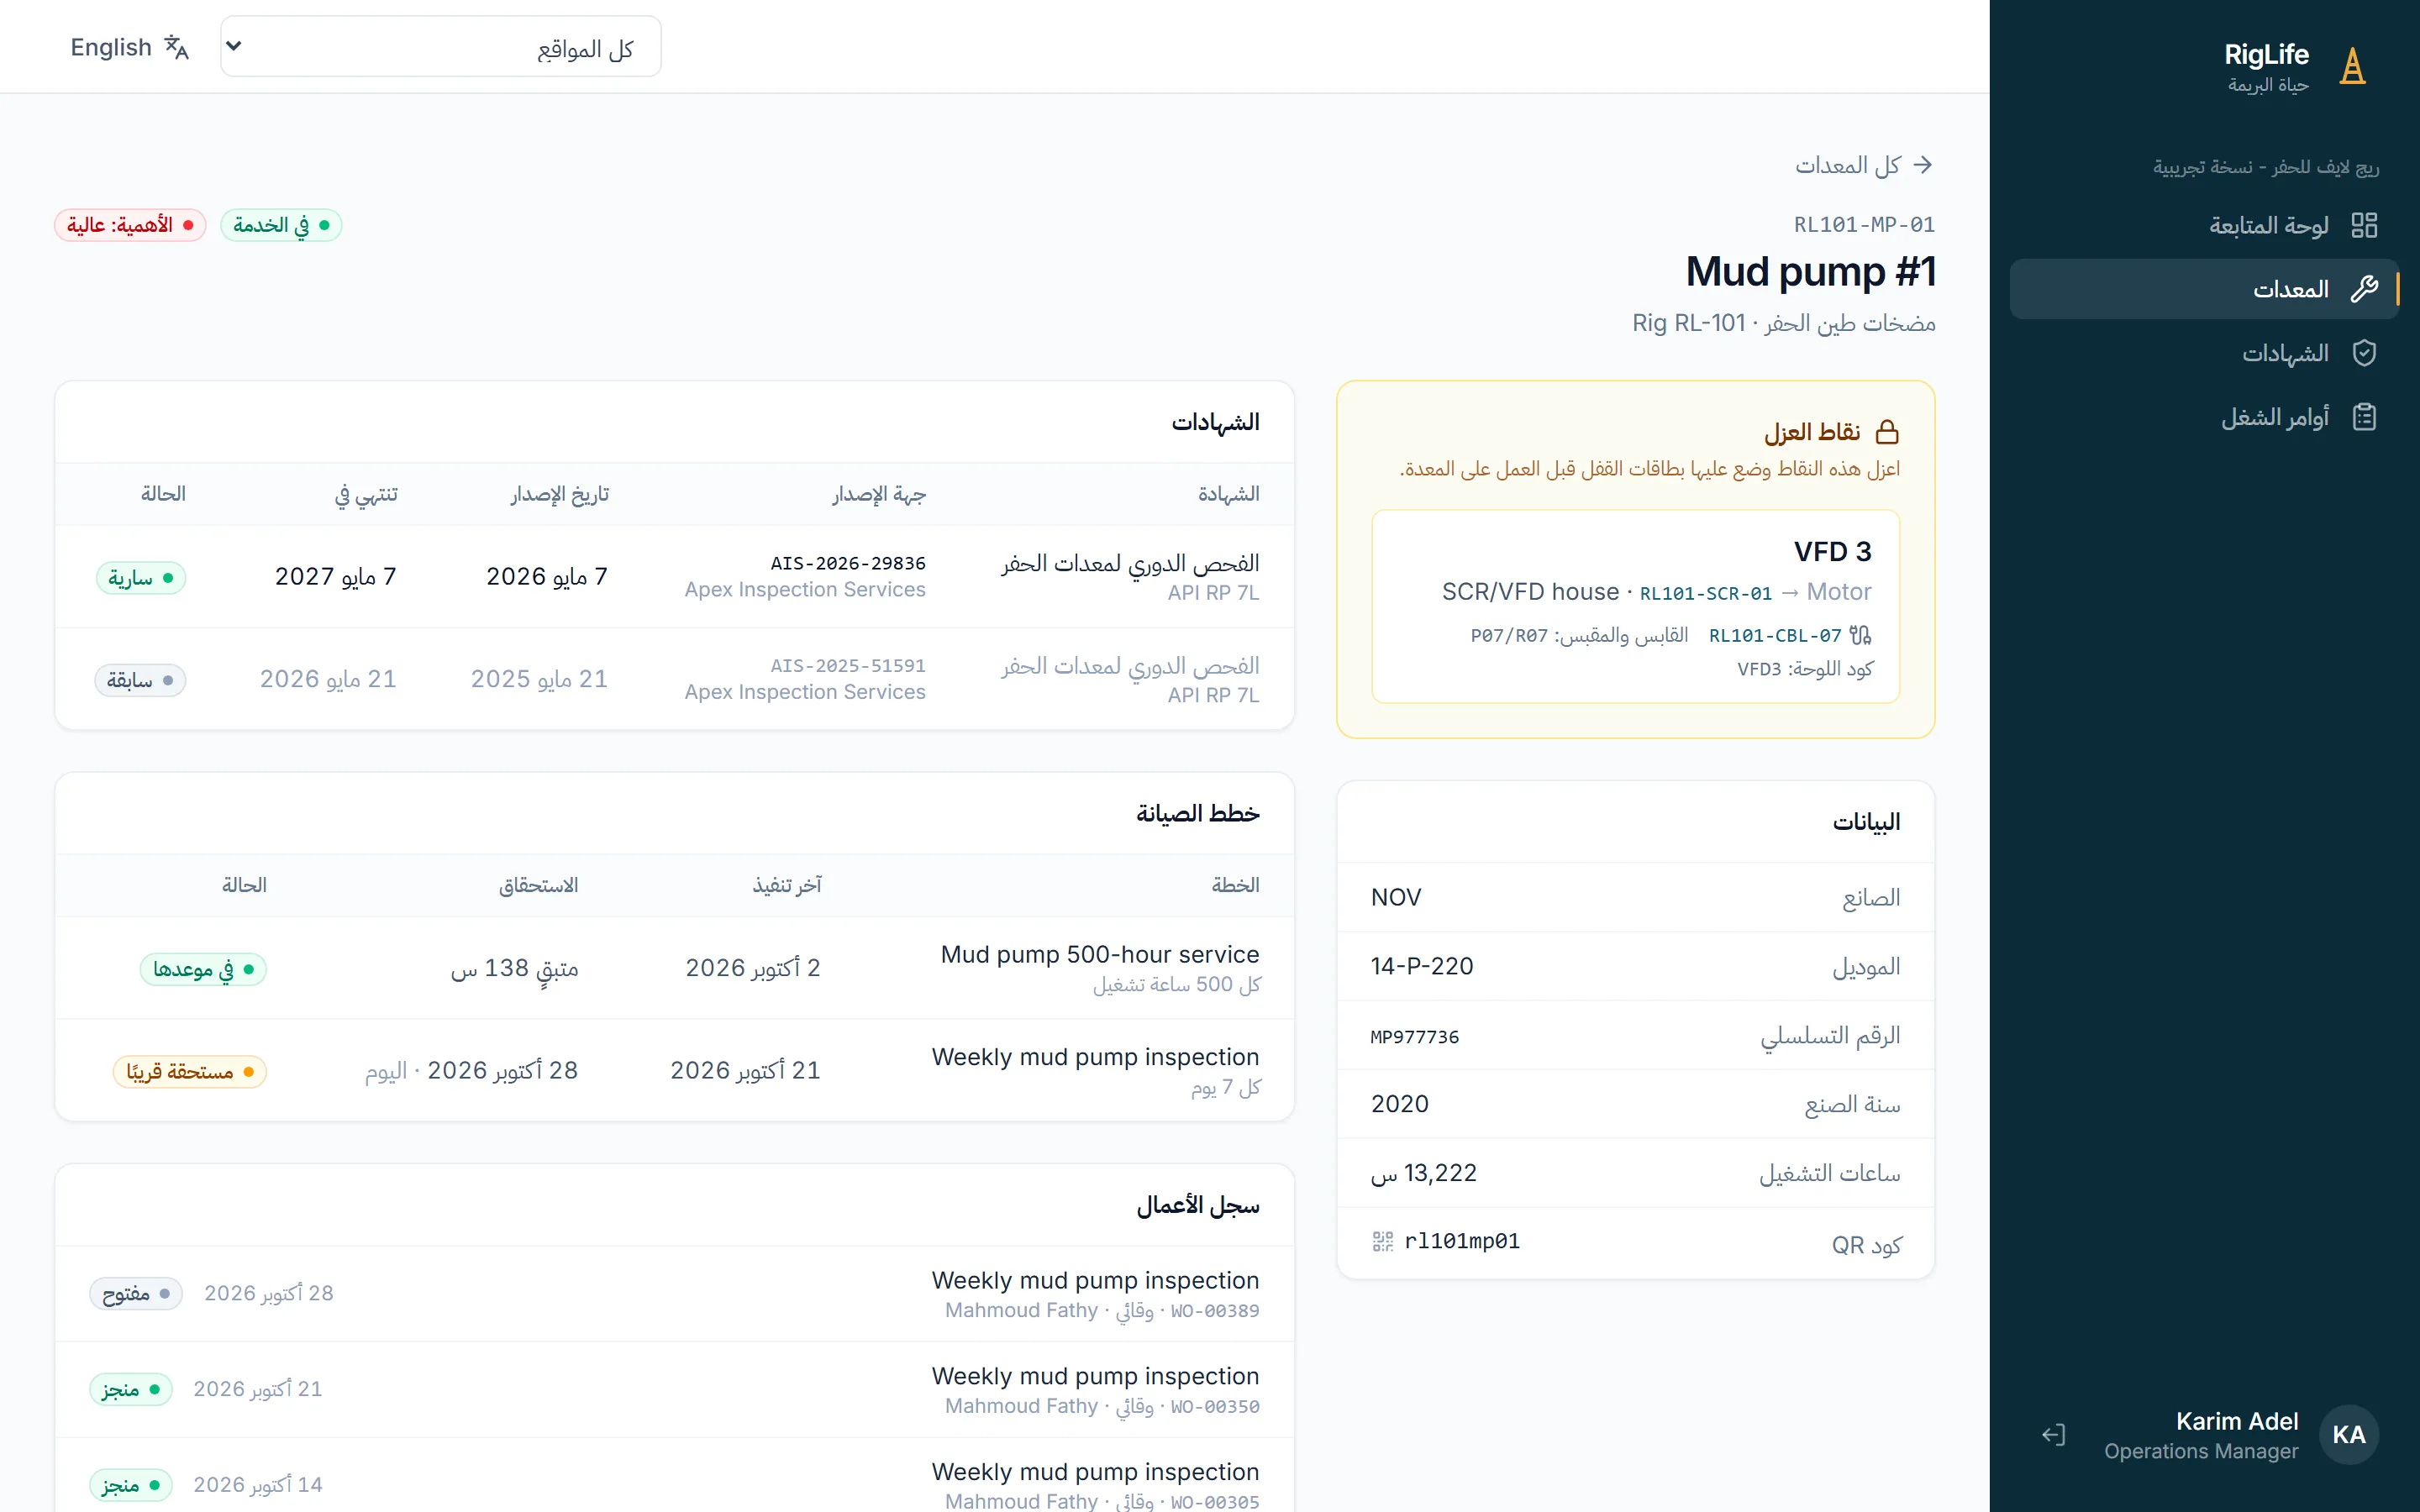Click the RigLife derrick logo icon
2420x1512 pixels.
point(2352,66)
